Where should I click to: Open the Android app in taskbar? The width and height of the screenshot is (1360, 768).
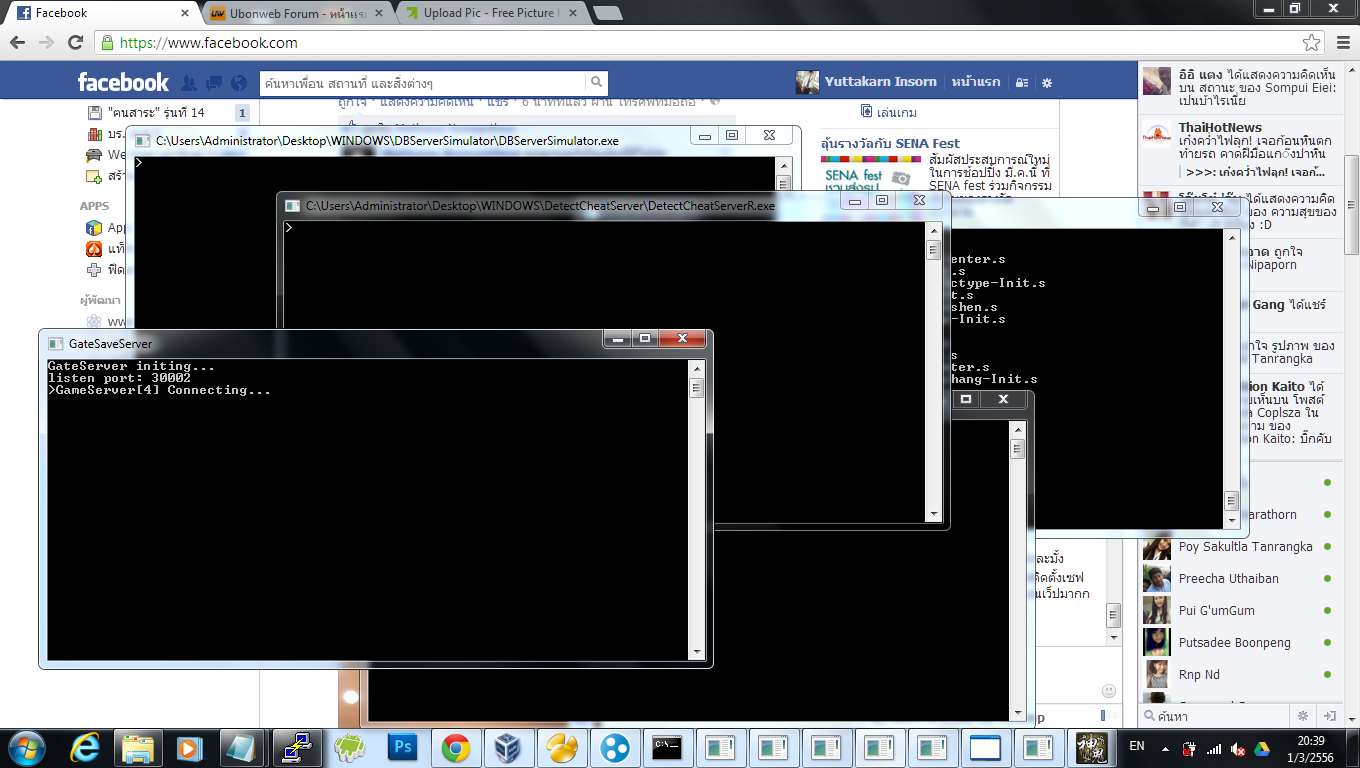[x=350, y=747]
